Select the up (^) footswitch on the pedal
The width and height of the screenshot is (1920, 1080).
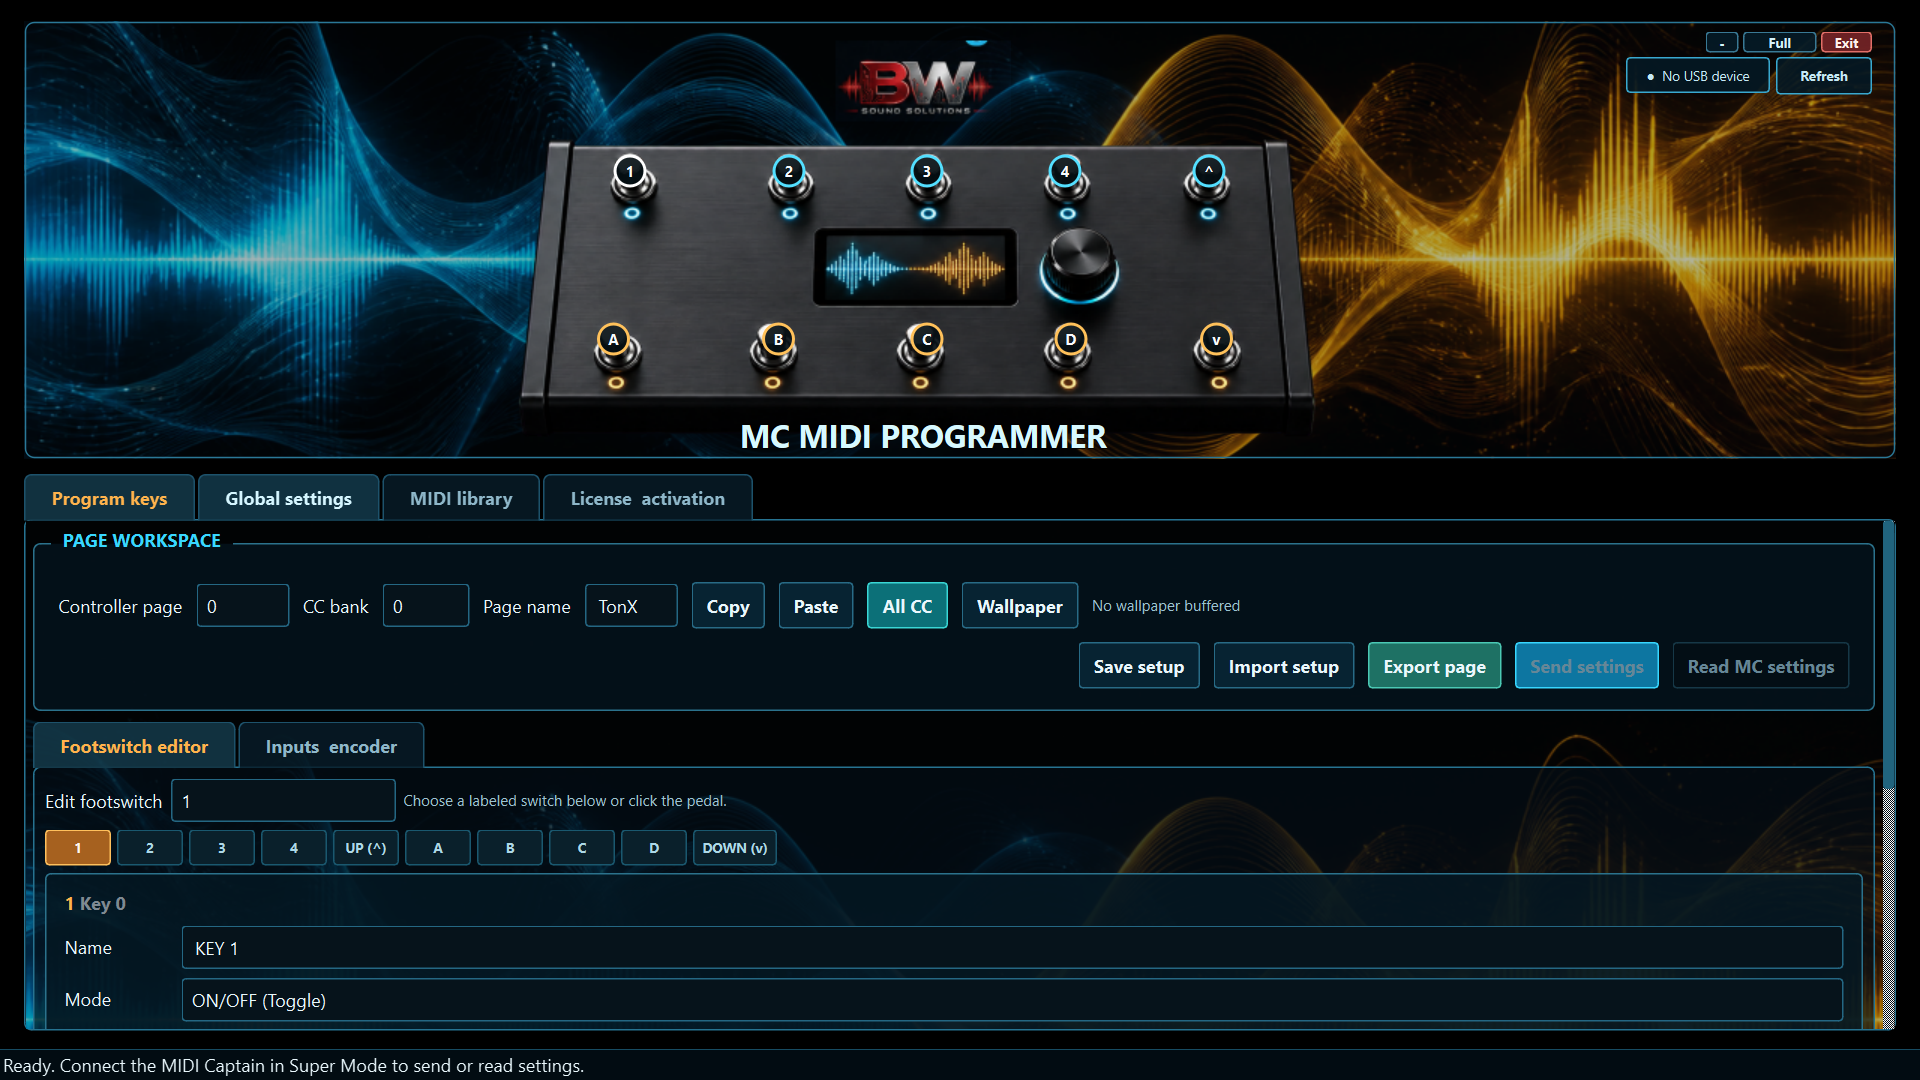pyautogui.click(x=1208, y=172)
